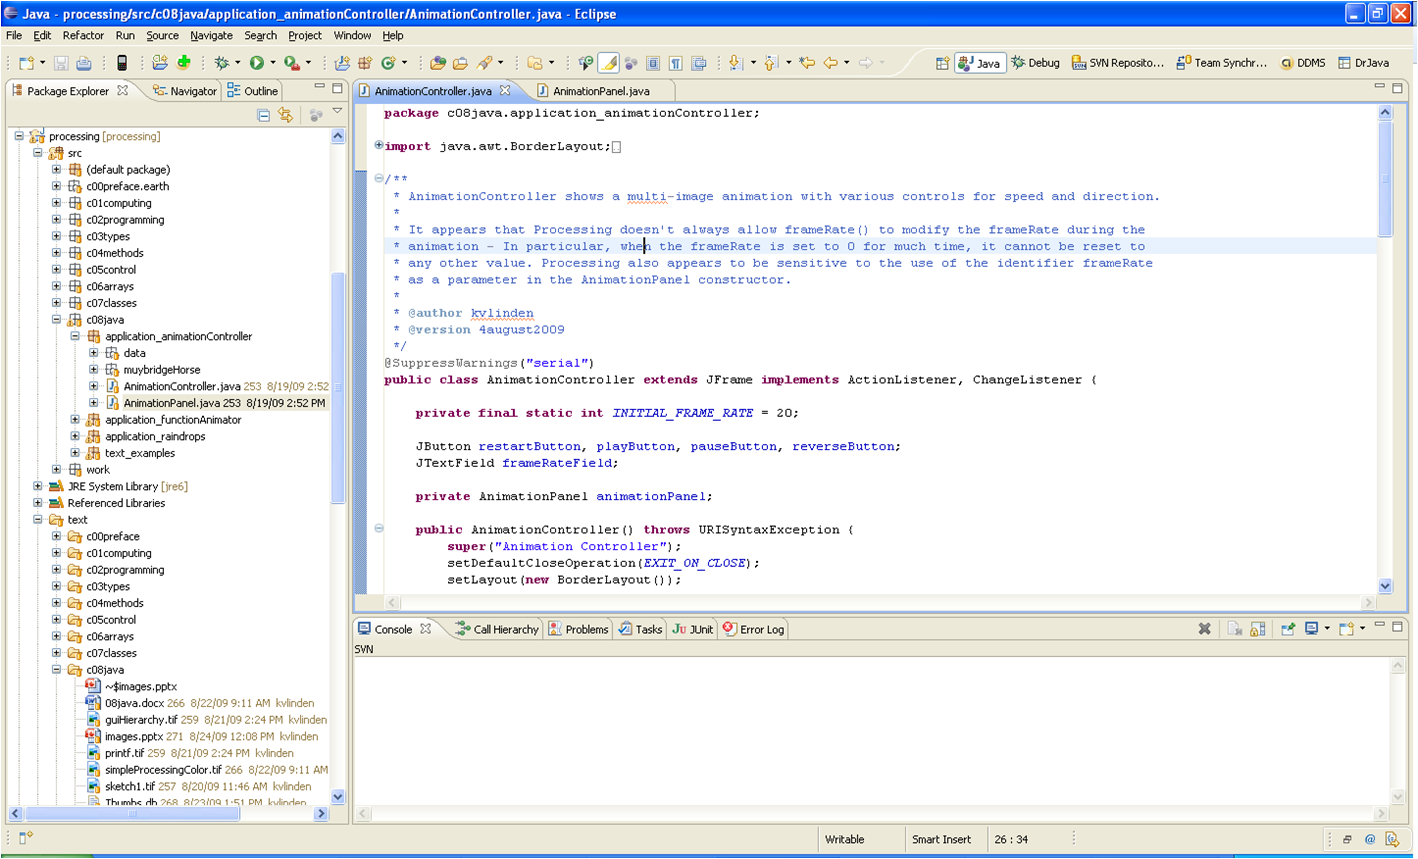Screen dimensions: 1418x859
Task: Open the DDMS perspective
Action: click(1305, 62)
